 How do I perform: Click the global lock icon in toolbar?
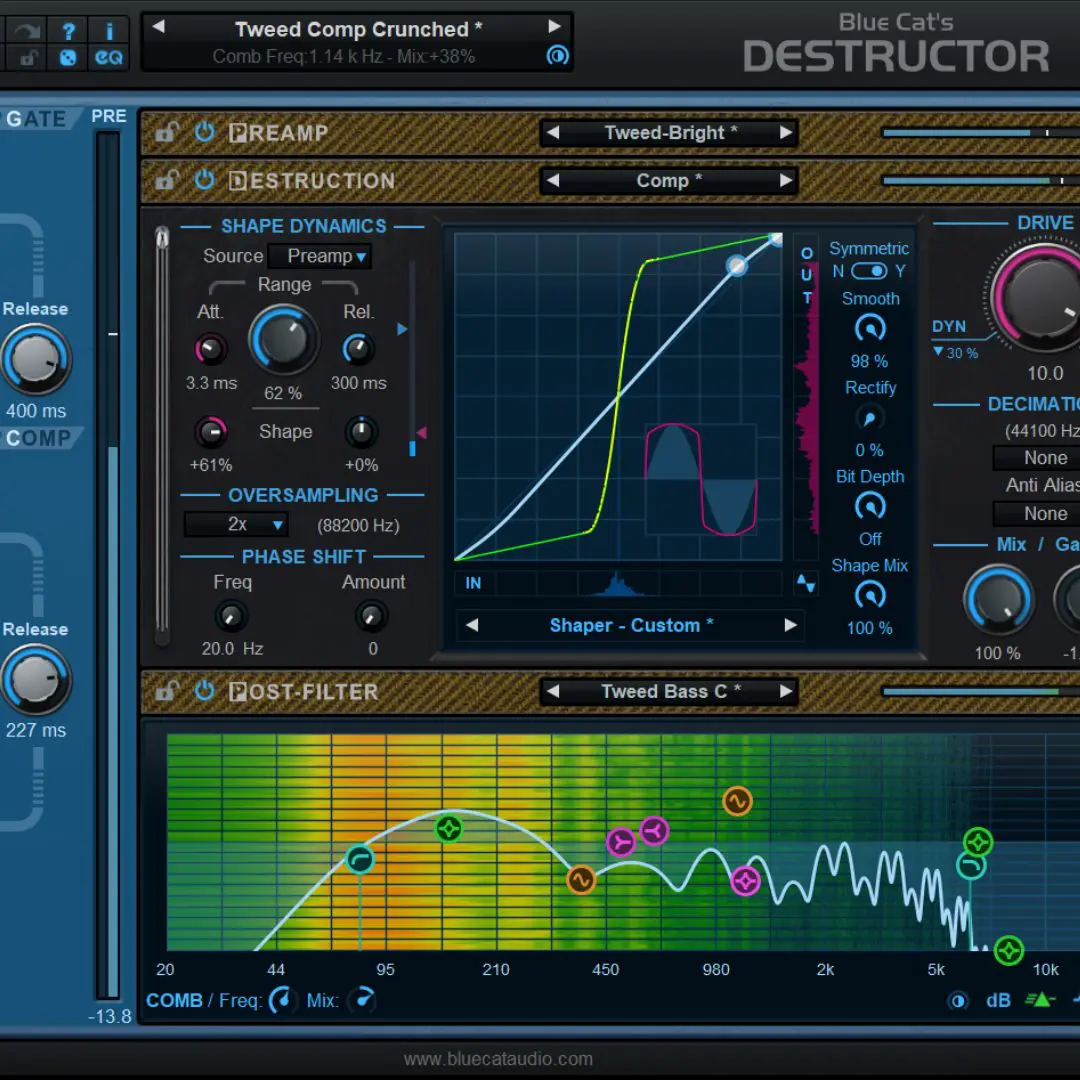(28, 58)
